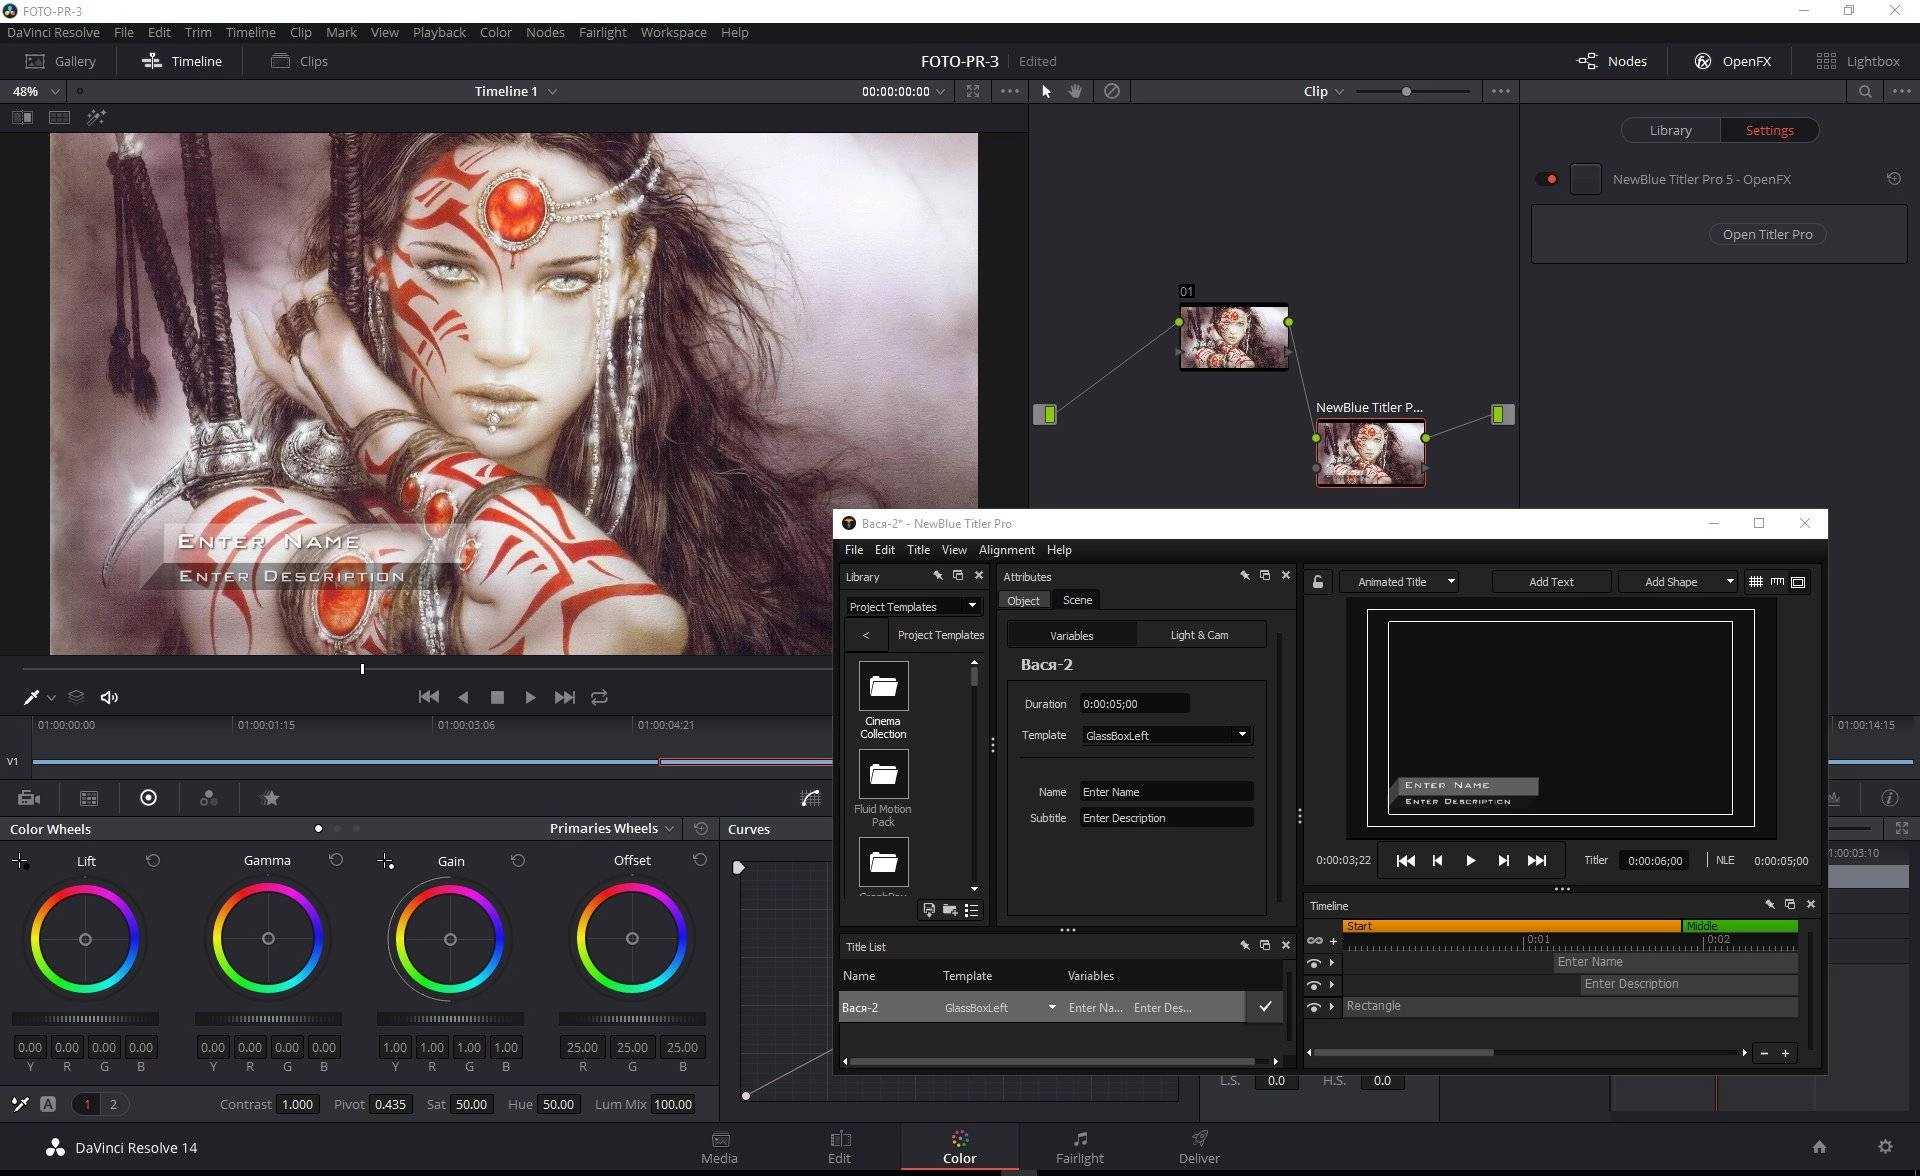Screen dimensions: 1920x1176
Task: Pick black point for Lift wheel
Action: 20,861
